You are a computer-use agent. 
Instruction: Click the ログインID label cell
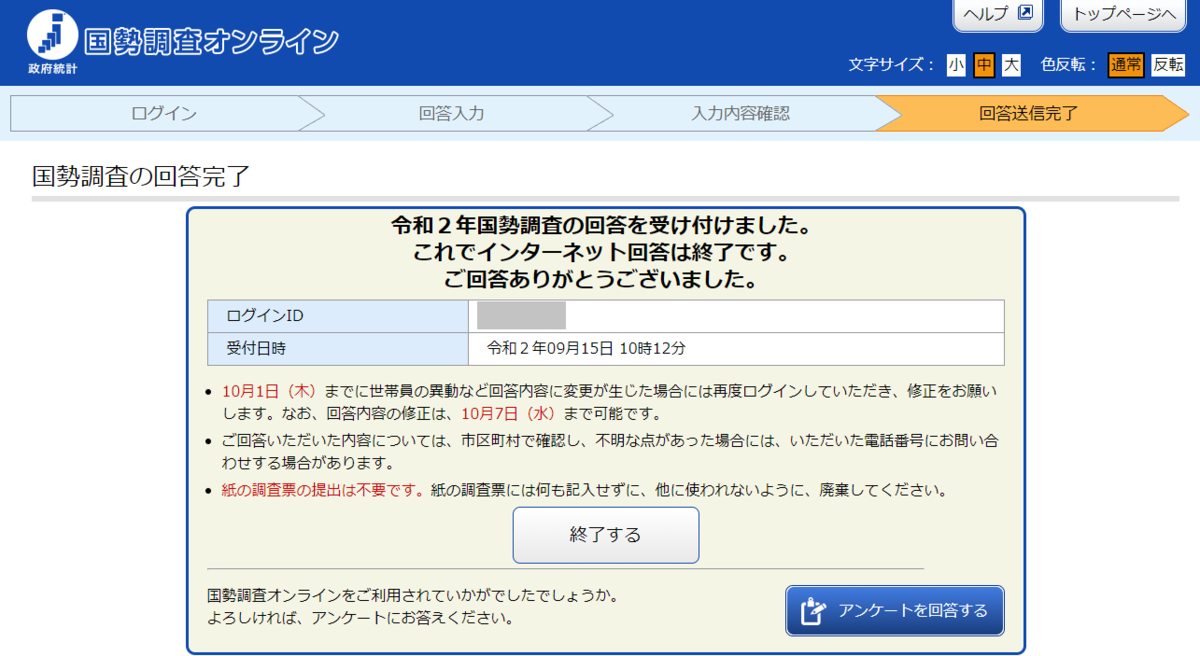pos(338,316)
